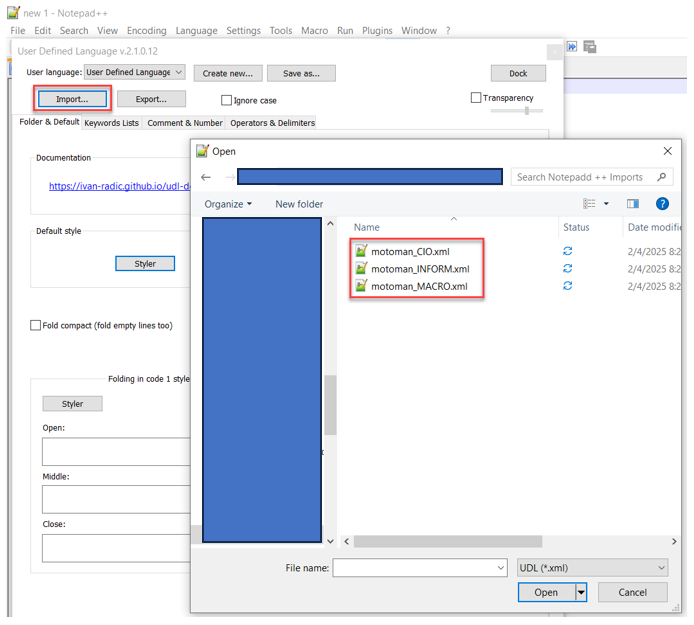Viewport: 694px width, 625px height.
Task: Dock the User Defined Language dialog
Action: (518, 73)
